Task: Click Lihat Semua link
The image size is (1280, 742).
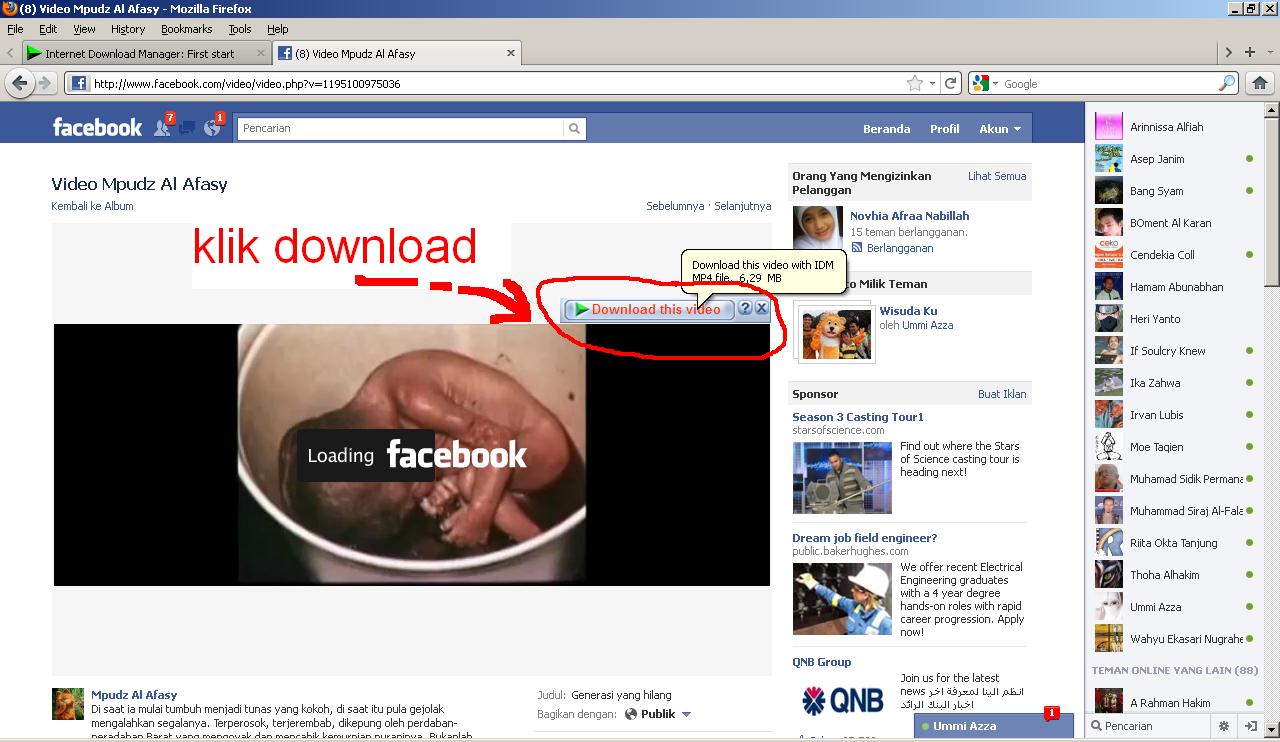Action: pos(997,176)
